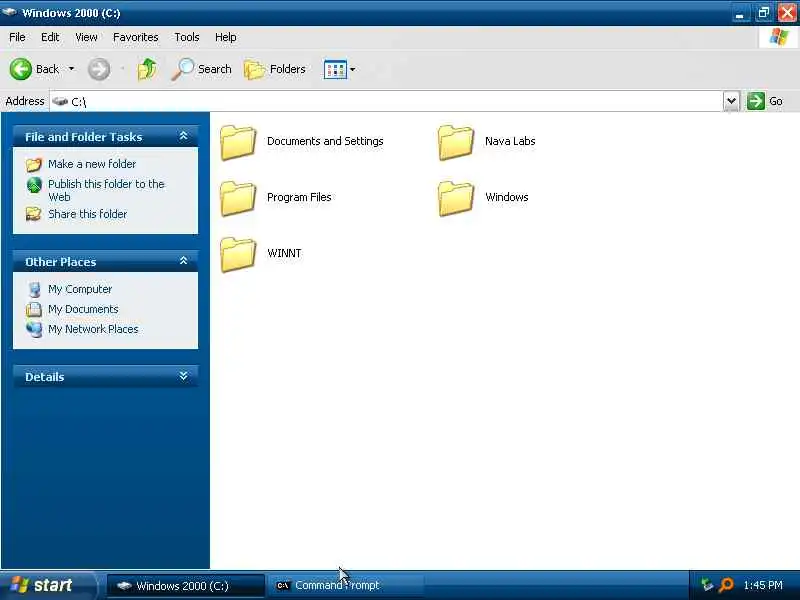The height and width of the screenshot is (600, 800).
Task: Open My Computer from Other Places
Action: coord(80,289)
